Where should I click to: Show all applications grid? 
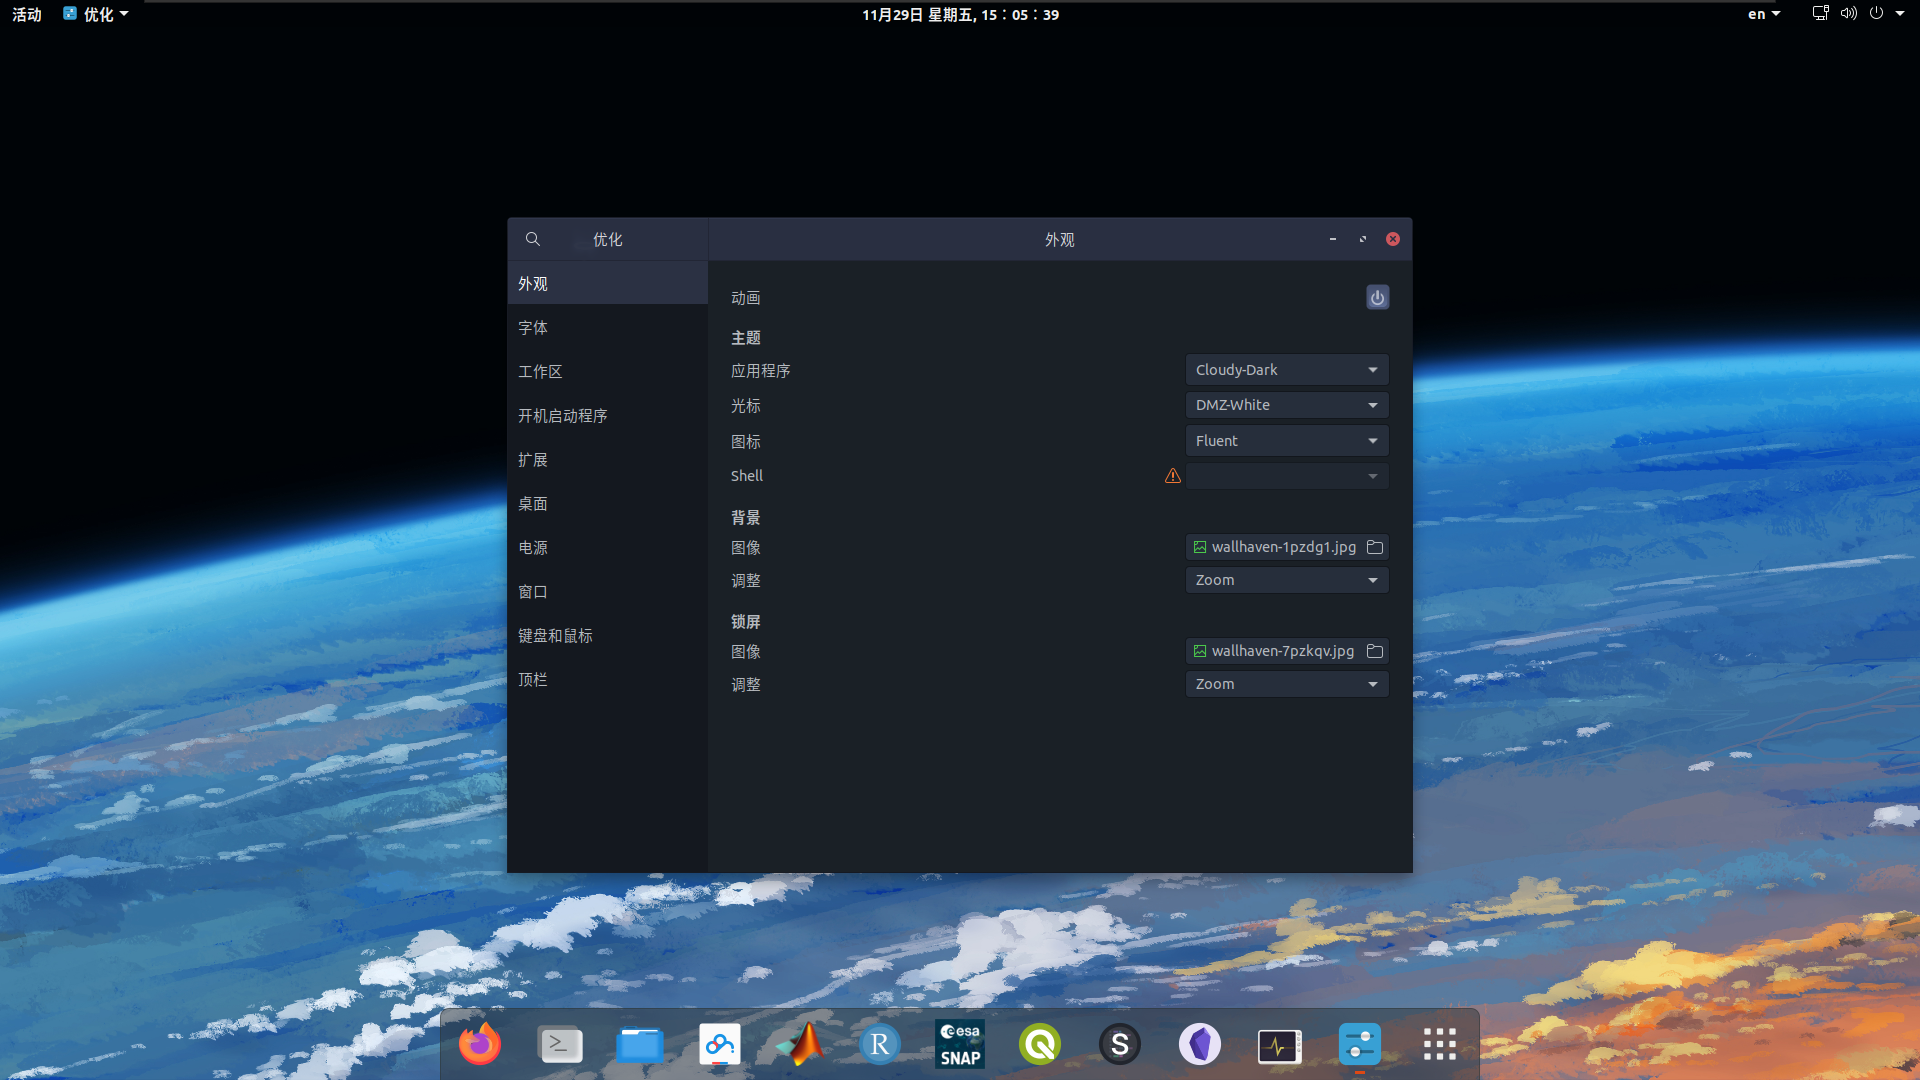[x=1440, y=1044]
